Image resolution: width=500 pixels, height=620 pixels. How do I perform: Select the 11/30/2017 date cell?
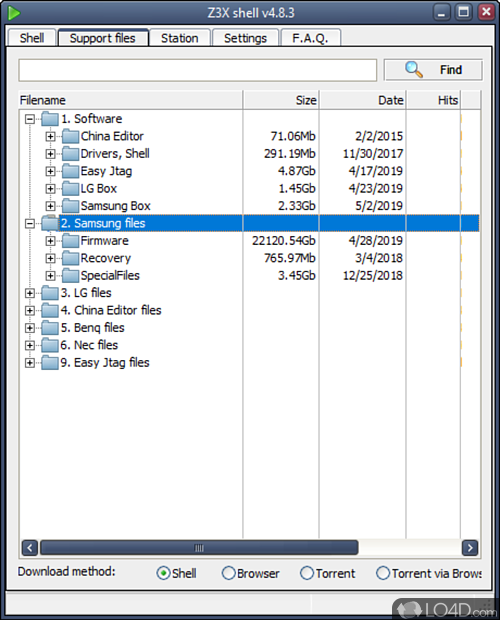pyautogui.click(x=373, y=153)
